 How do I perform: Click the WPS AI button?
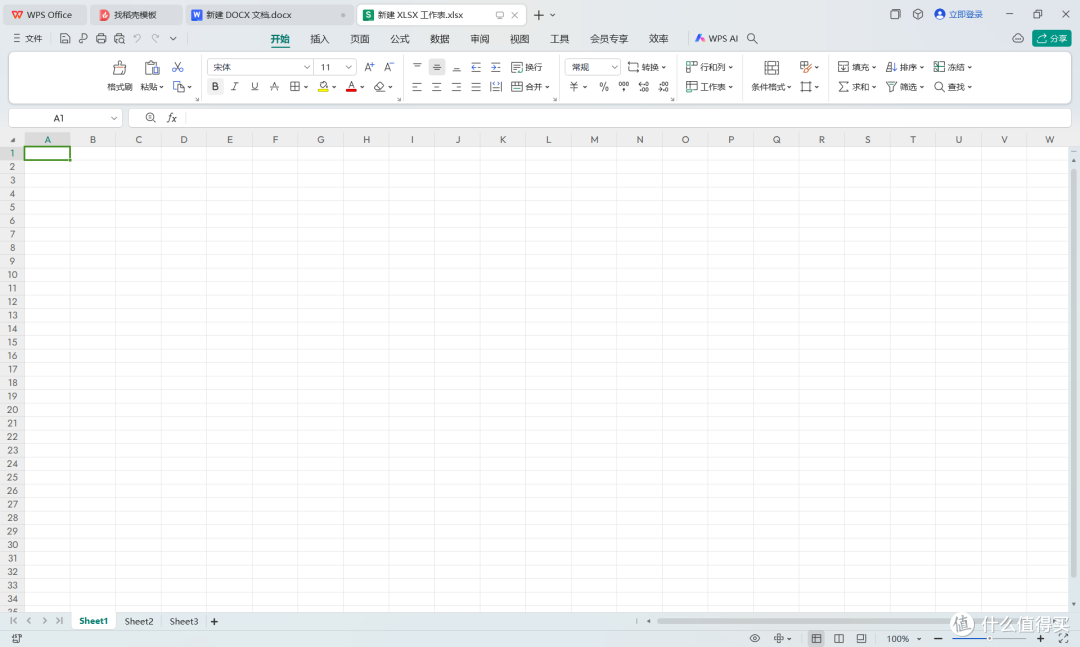(716, 39)
